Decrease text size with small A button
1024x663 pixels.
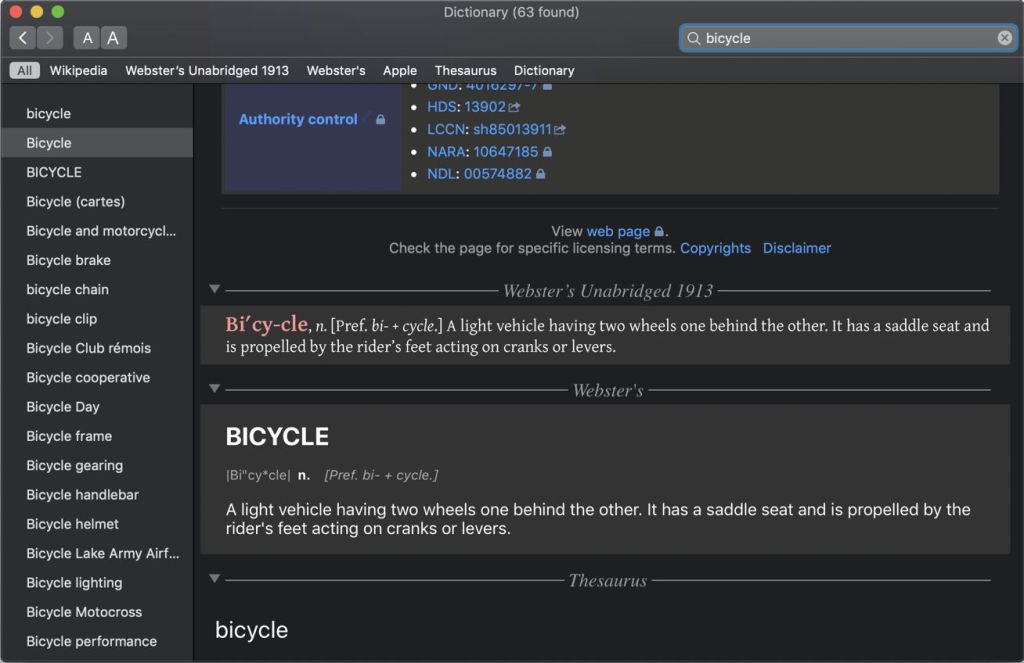click(x=88, y=38)
